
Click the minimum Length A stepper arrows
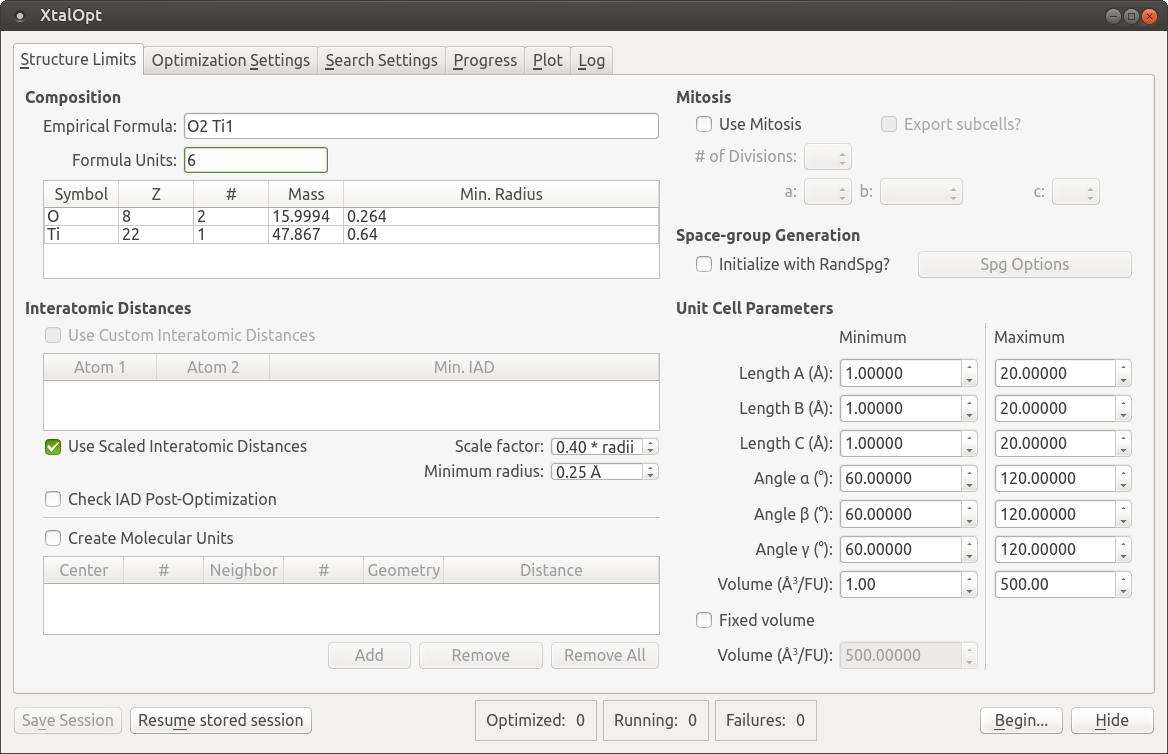pos(969,373)
